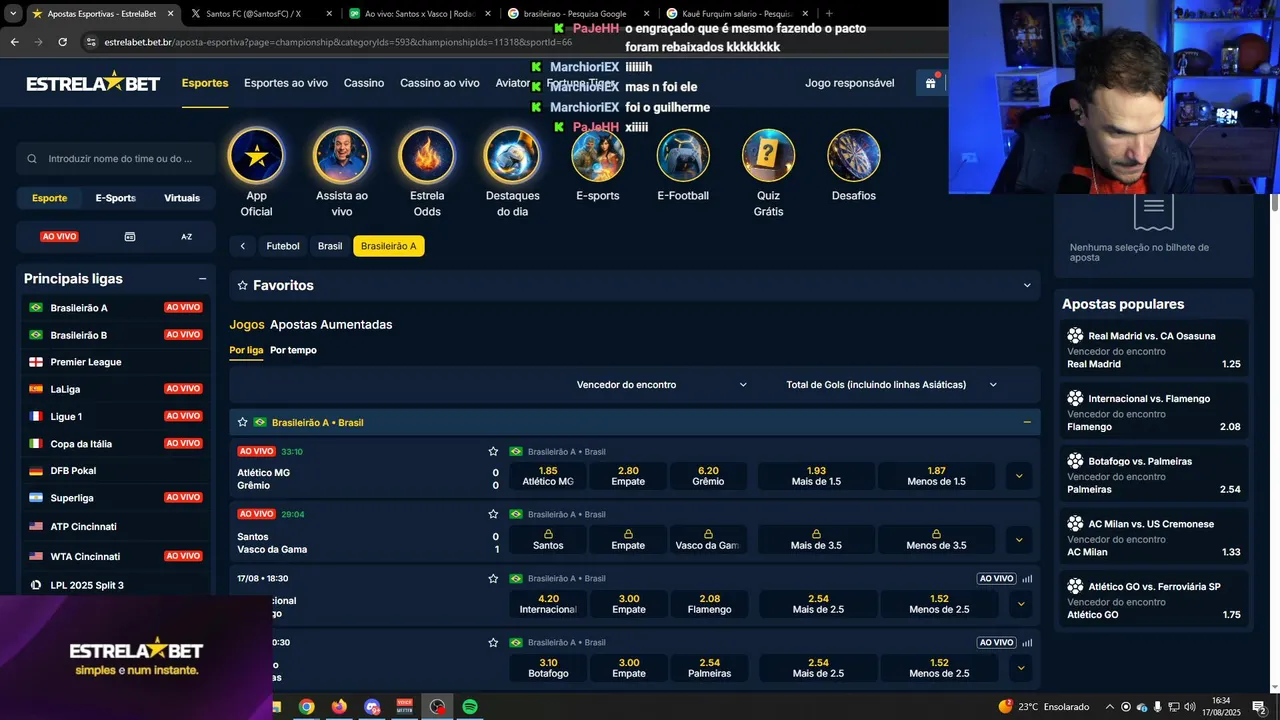Open Firefox from the taskbar

pyautogui.click(x=339, y=707)
